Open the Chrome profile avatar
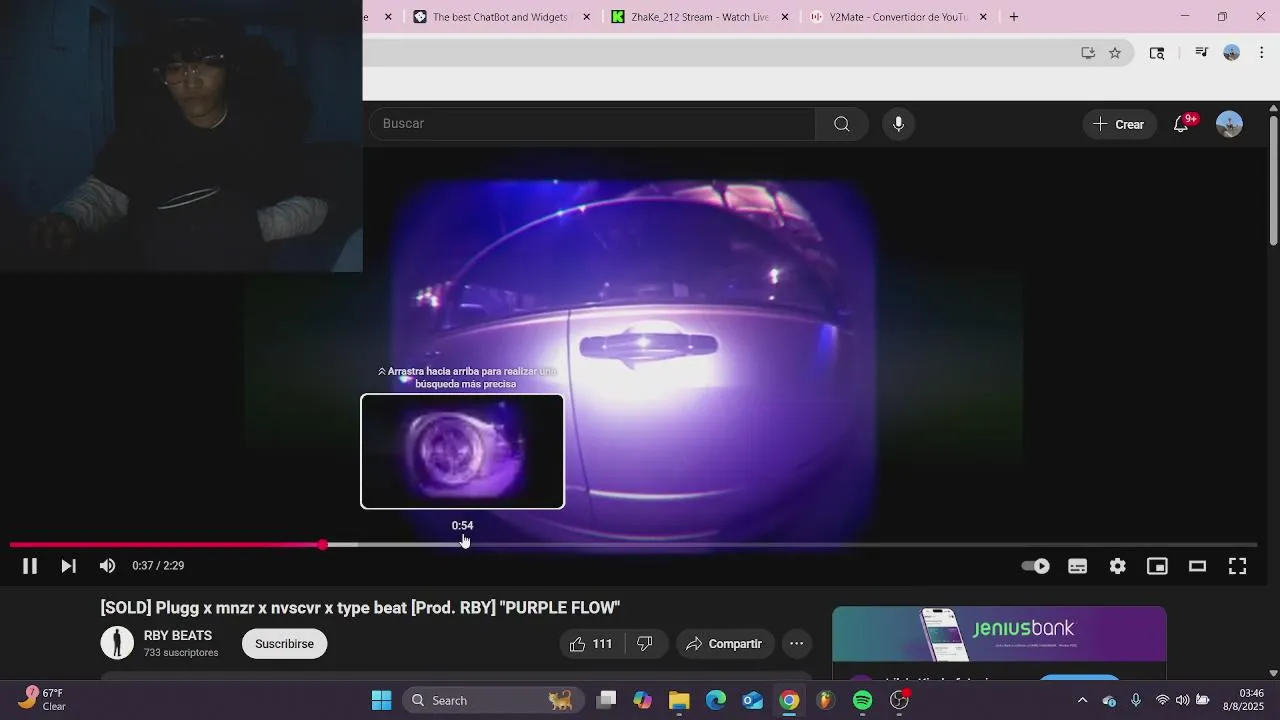 click(x=1232, y=53)
